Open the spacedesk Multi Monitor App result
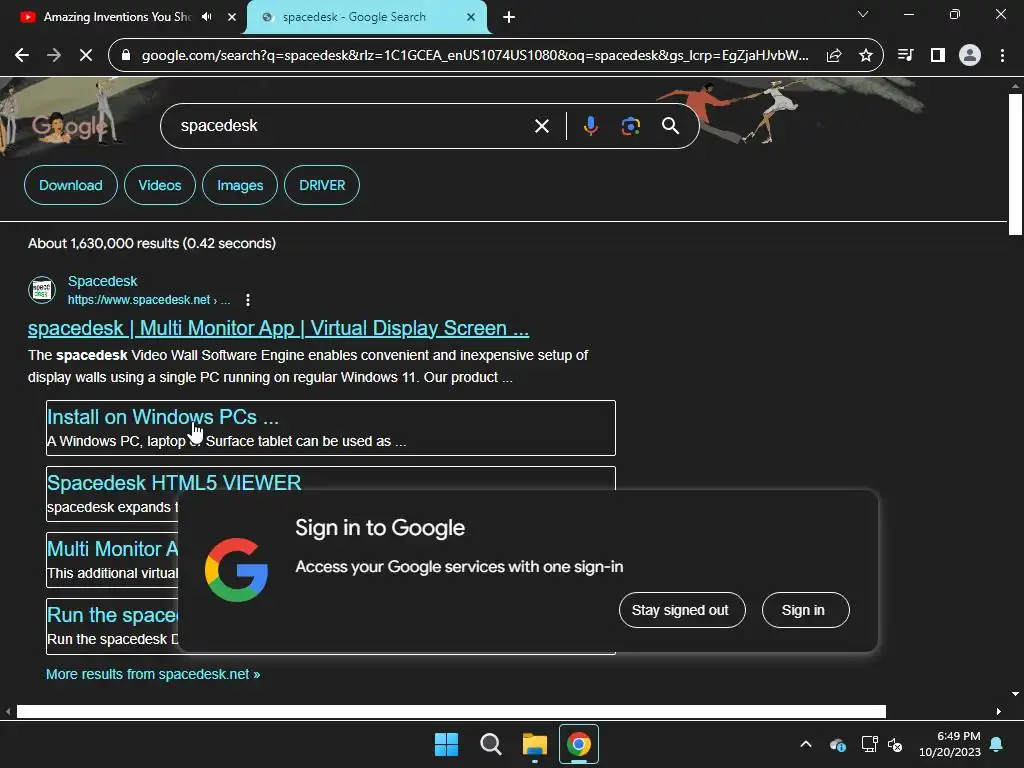Image resolution: width=1024 pixels, height=768 pixels. (278, 328)
